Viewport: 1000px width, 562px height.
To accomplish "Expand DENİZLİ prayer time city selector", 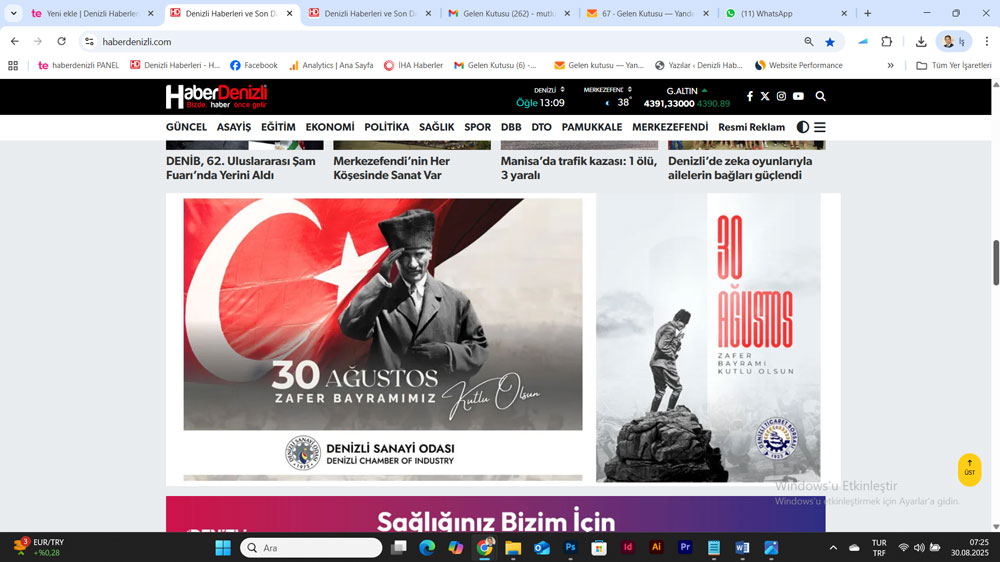I will [549, 90].
